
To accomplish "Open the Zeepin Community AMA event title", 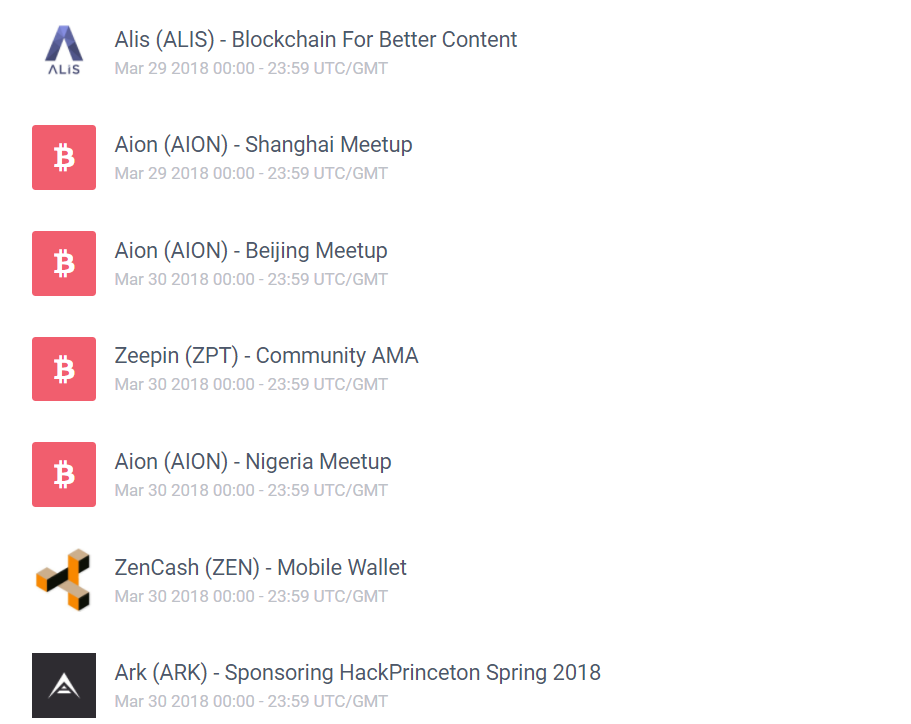I will [x=266, y=356].
